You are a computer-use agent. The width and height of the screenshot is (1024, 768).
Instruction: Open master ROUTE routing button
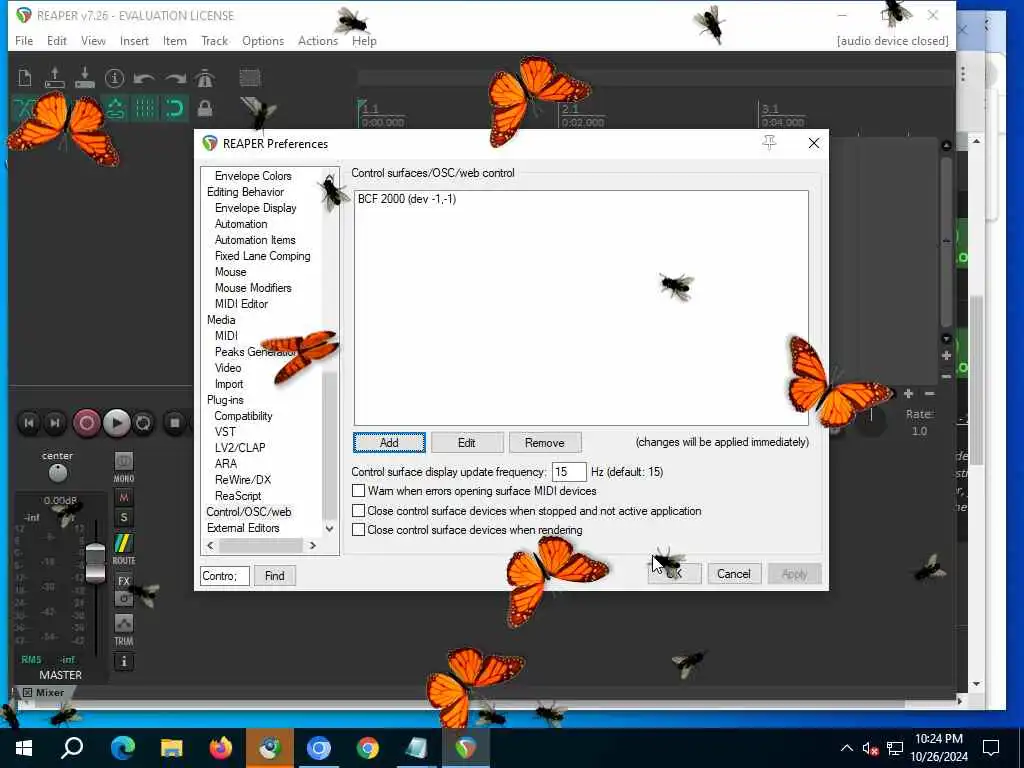tap(123, 543)
